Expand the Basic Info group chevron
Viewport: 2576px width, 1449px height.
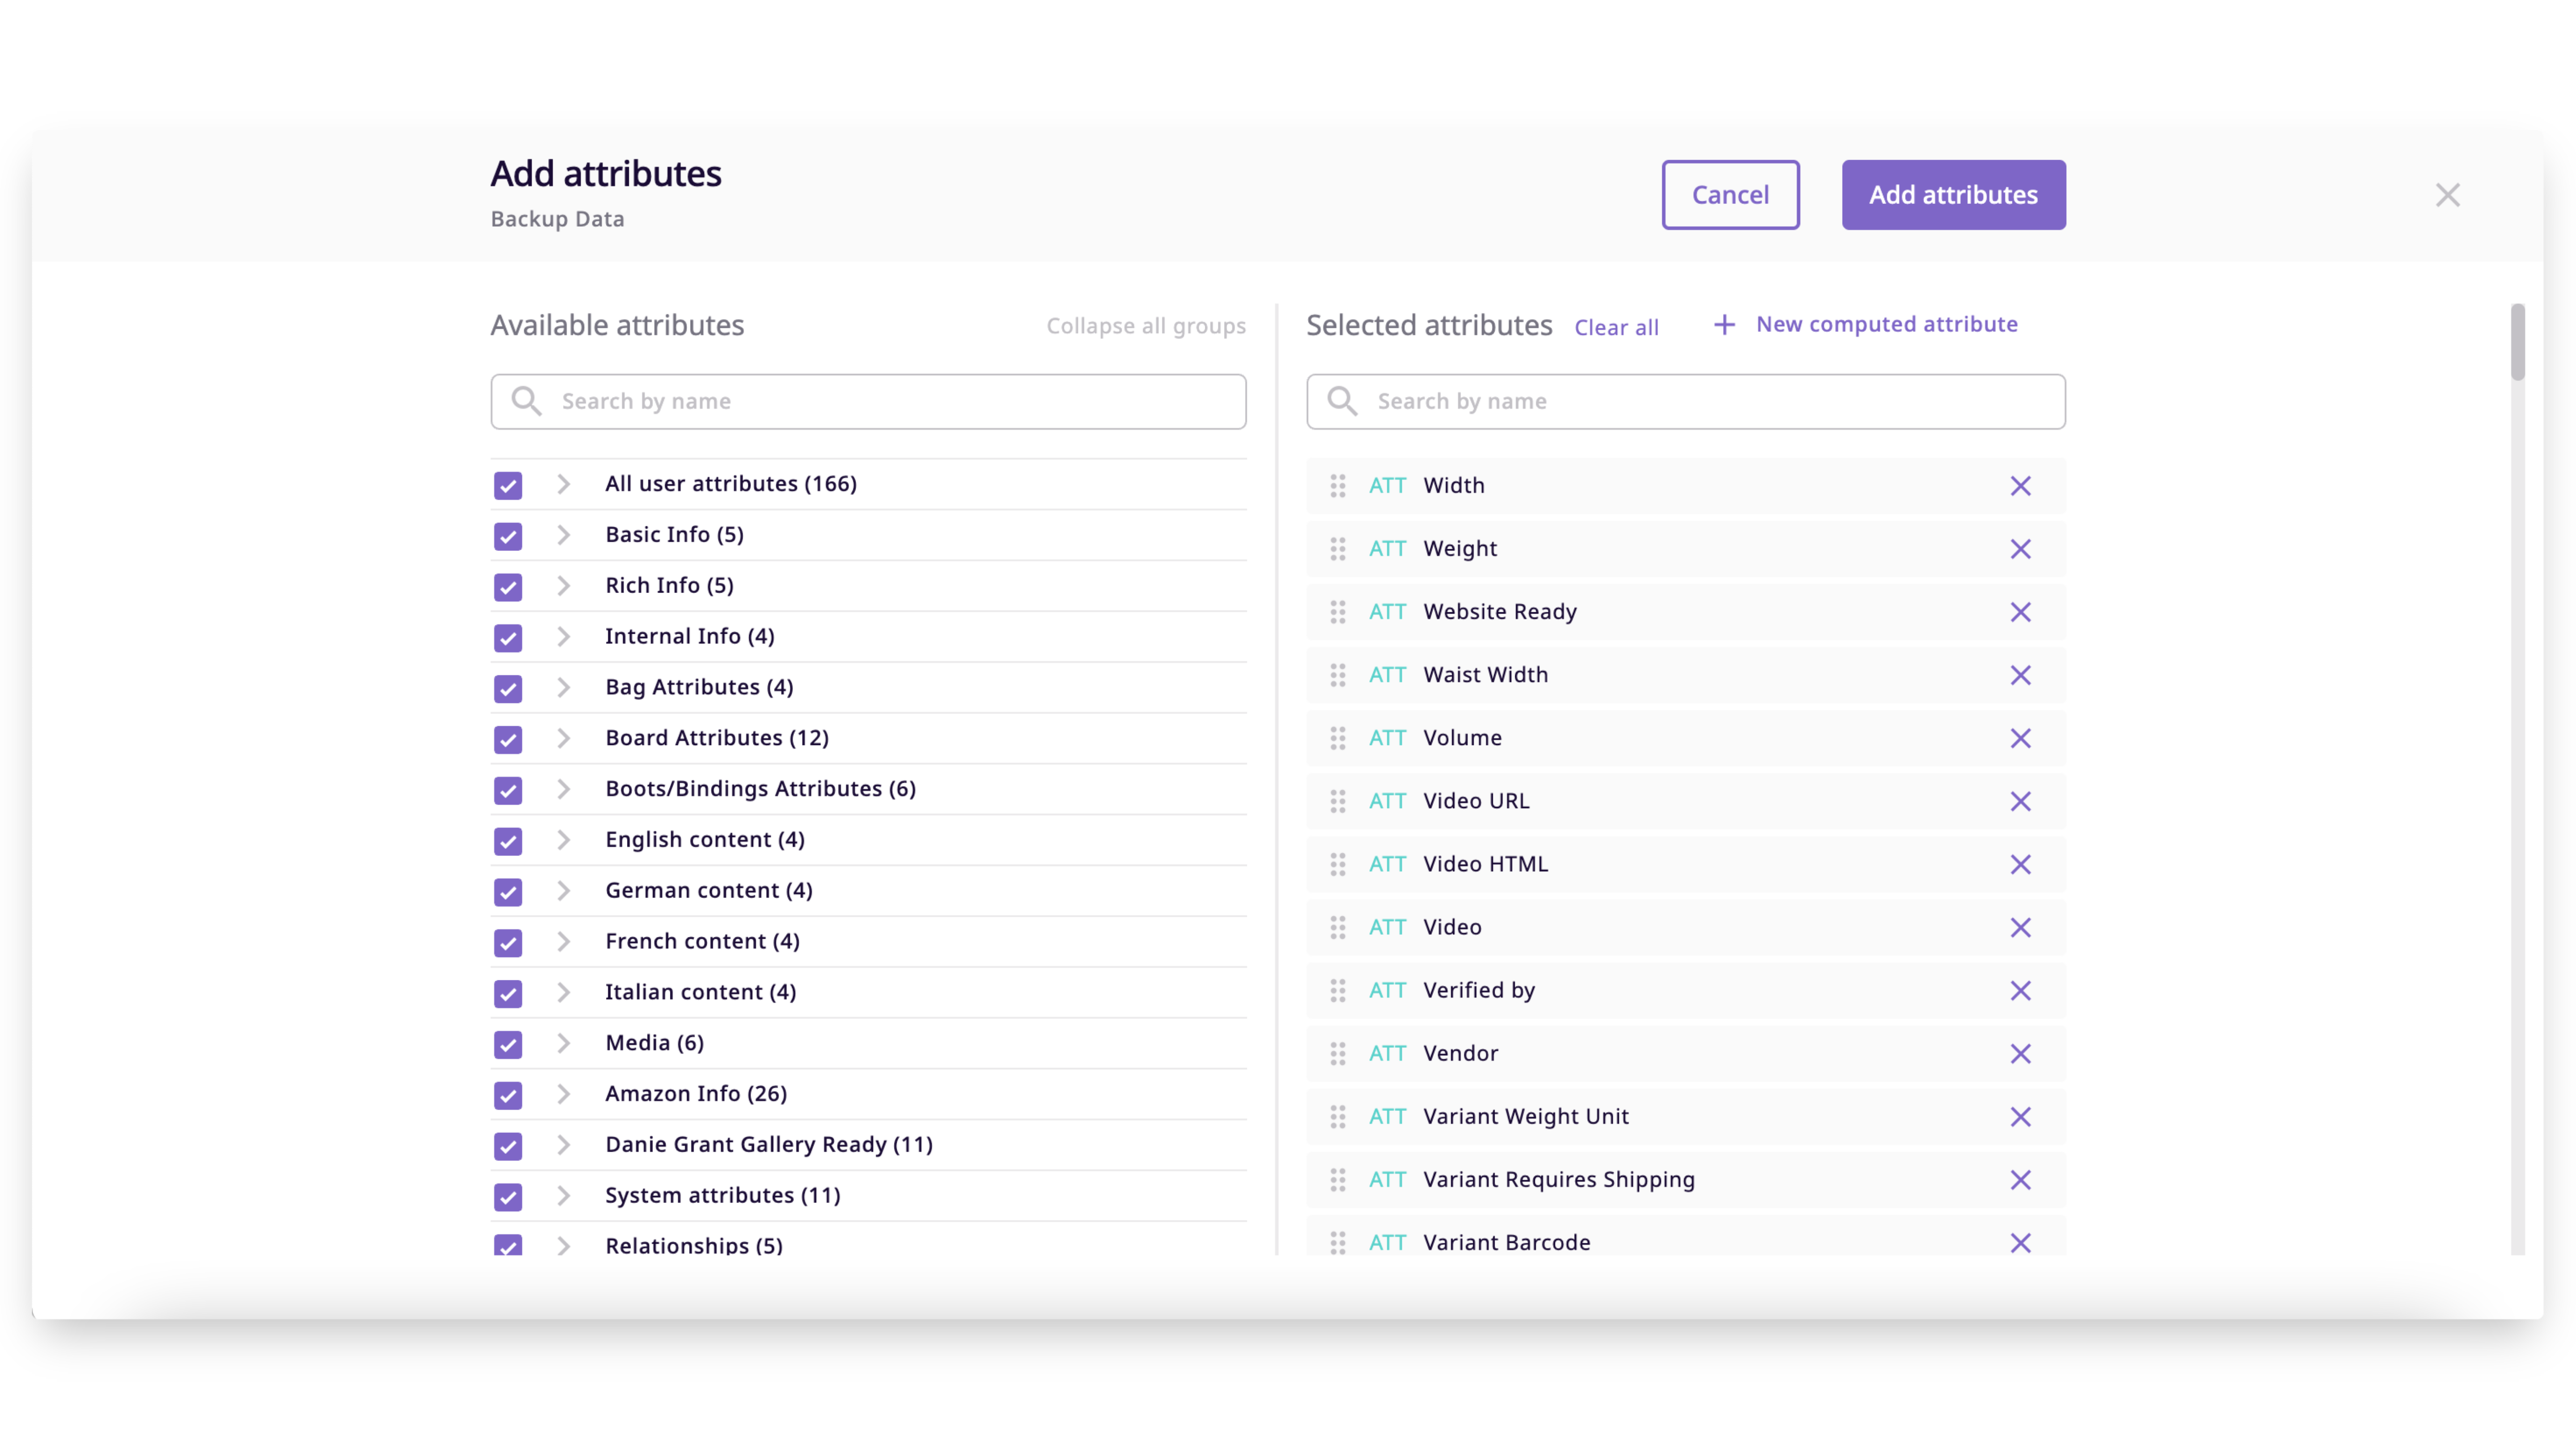coord(564,535)
